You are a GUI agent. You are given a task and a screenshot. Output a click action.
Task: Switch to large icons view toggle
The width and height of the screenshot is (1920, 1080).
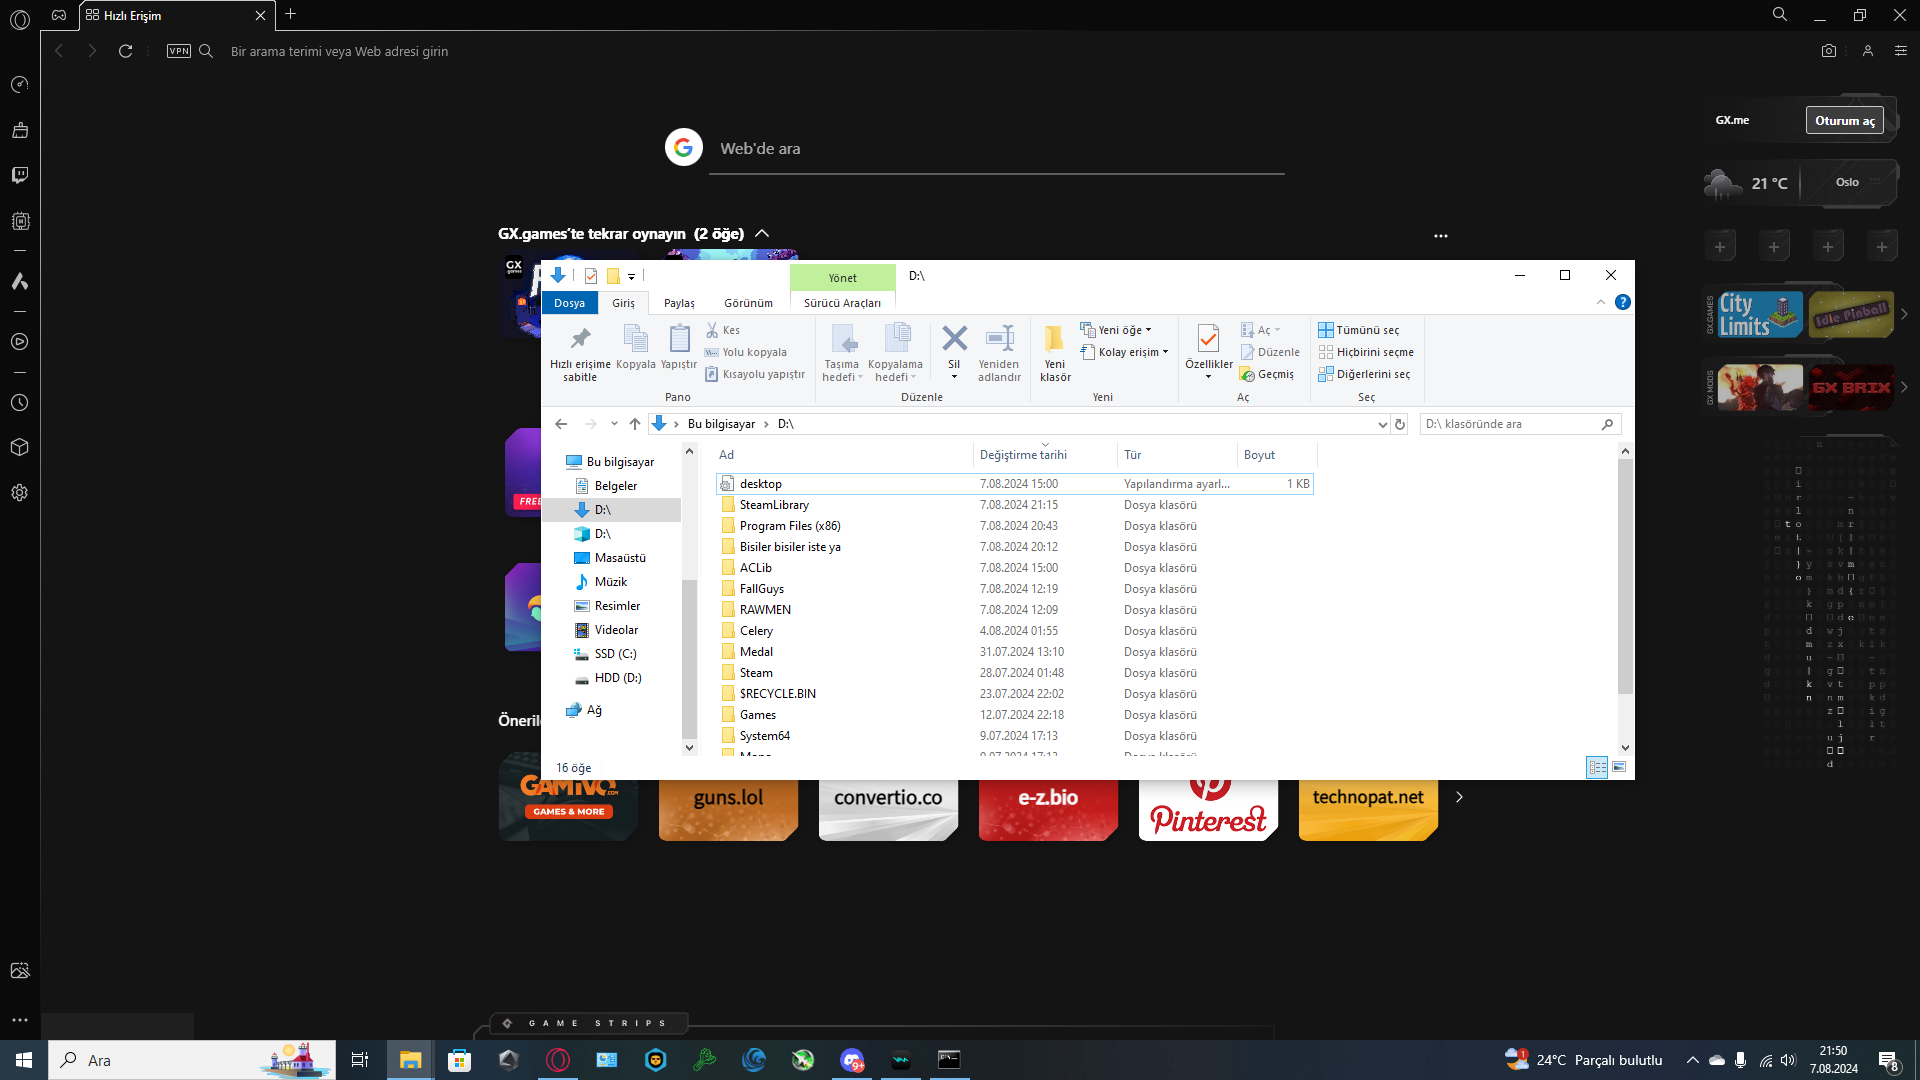(1619, 767)
